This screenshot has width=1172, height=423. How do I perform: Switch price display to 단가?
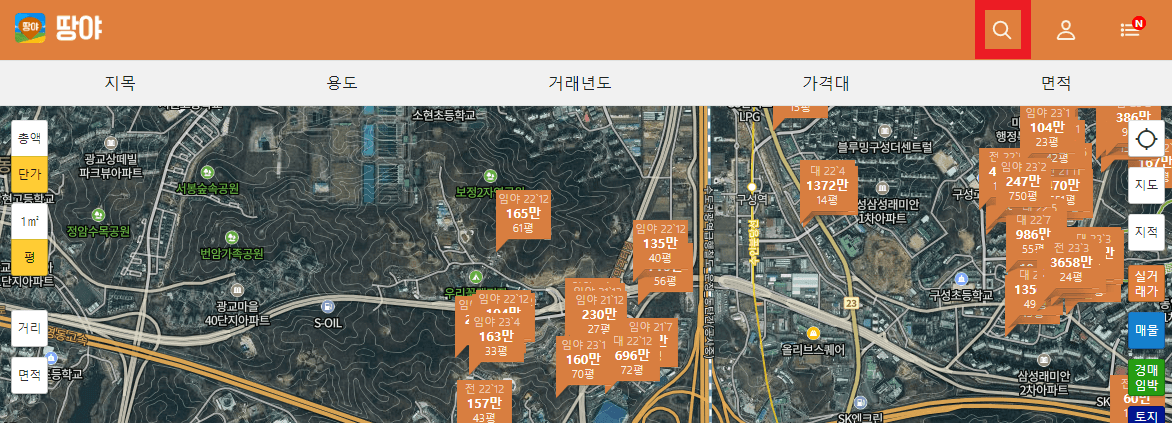click(x=29, y=174)
